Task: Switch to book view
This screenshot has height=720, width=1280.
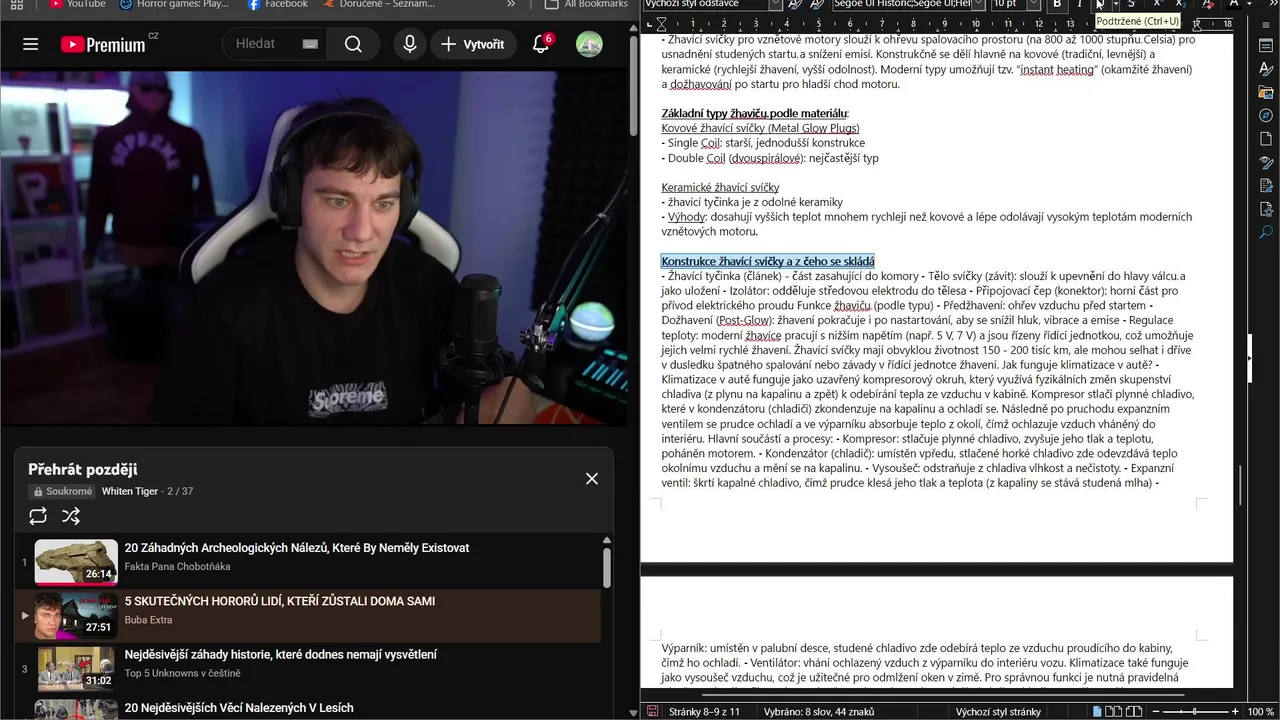Action: point(1134,712)
